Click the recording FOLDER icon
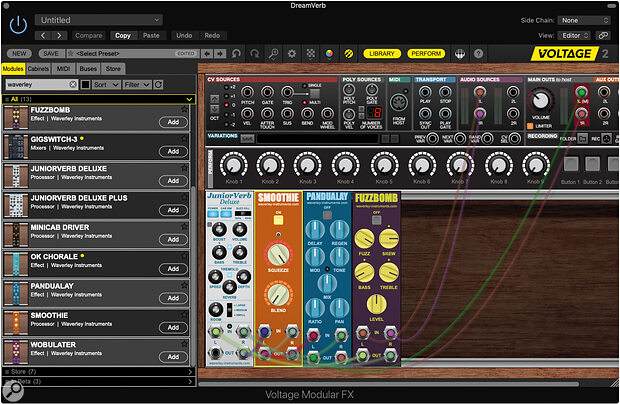 point(582,139)
